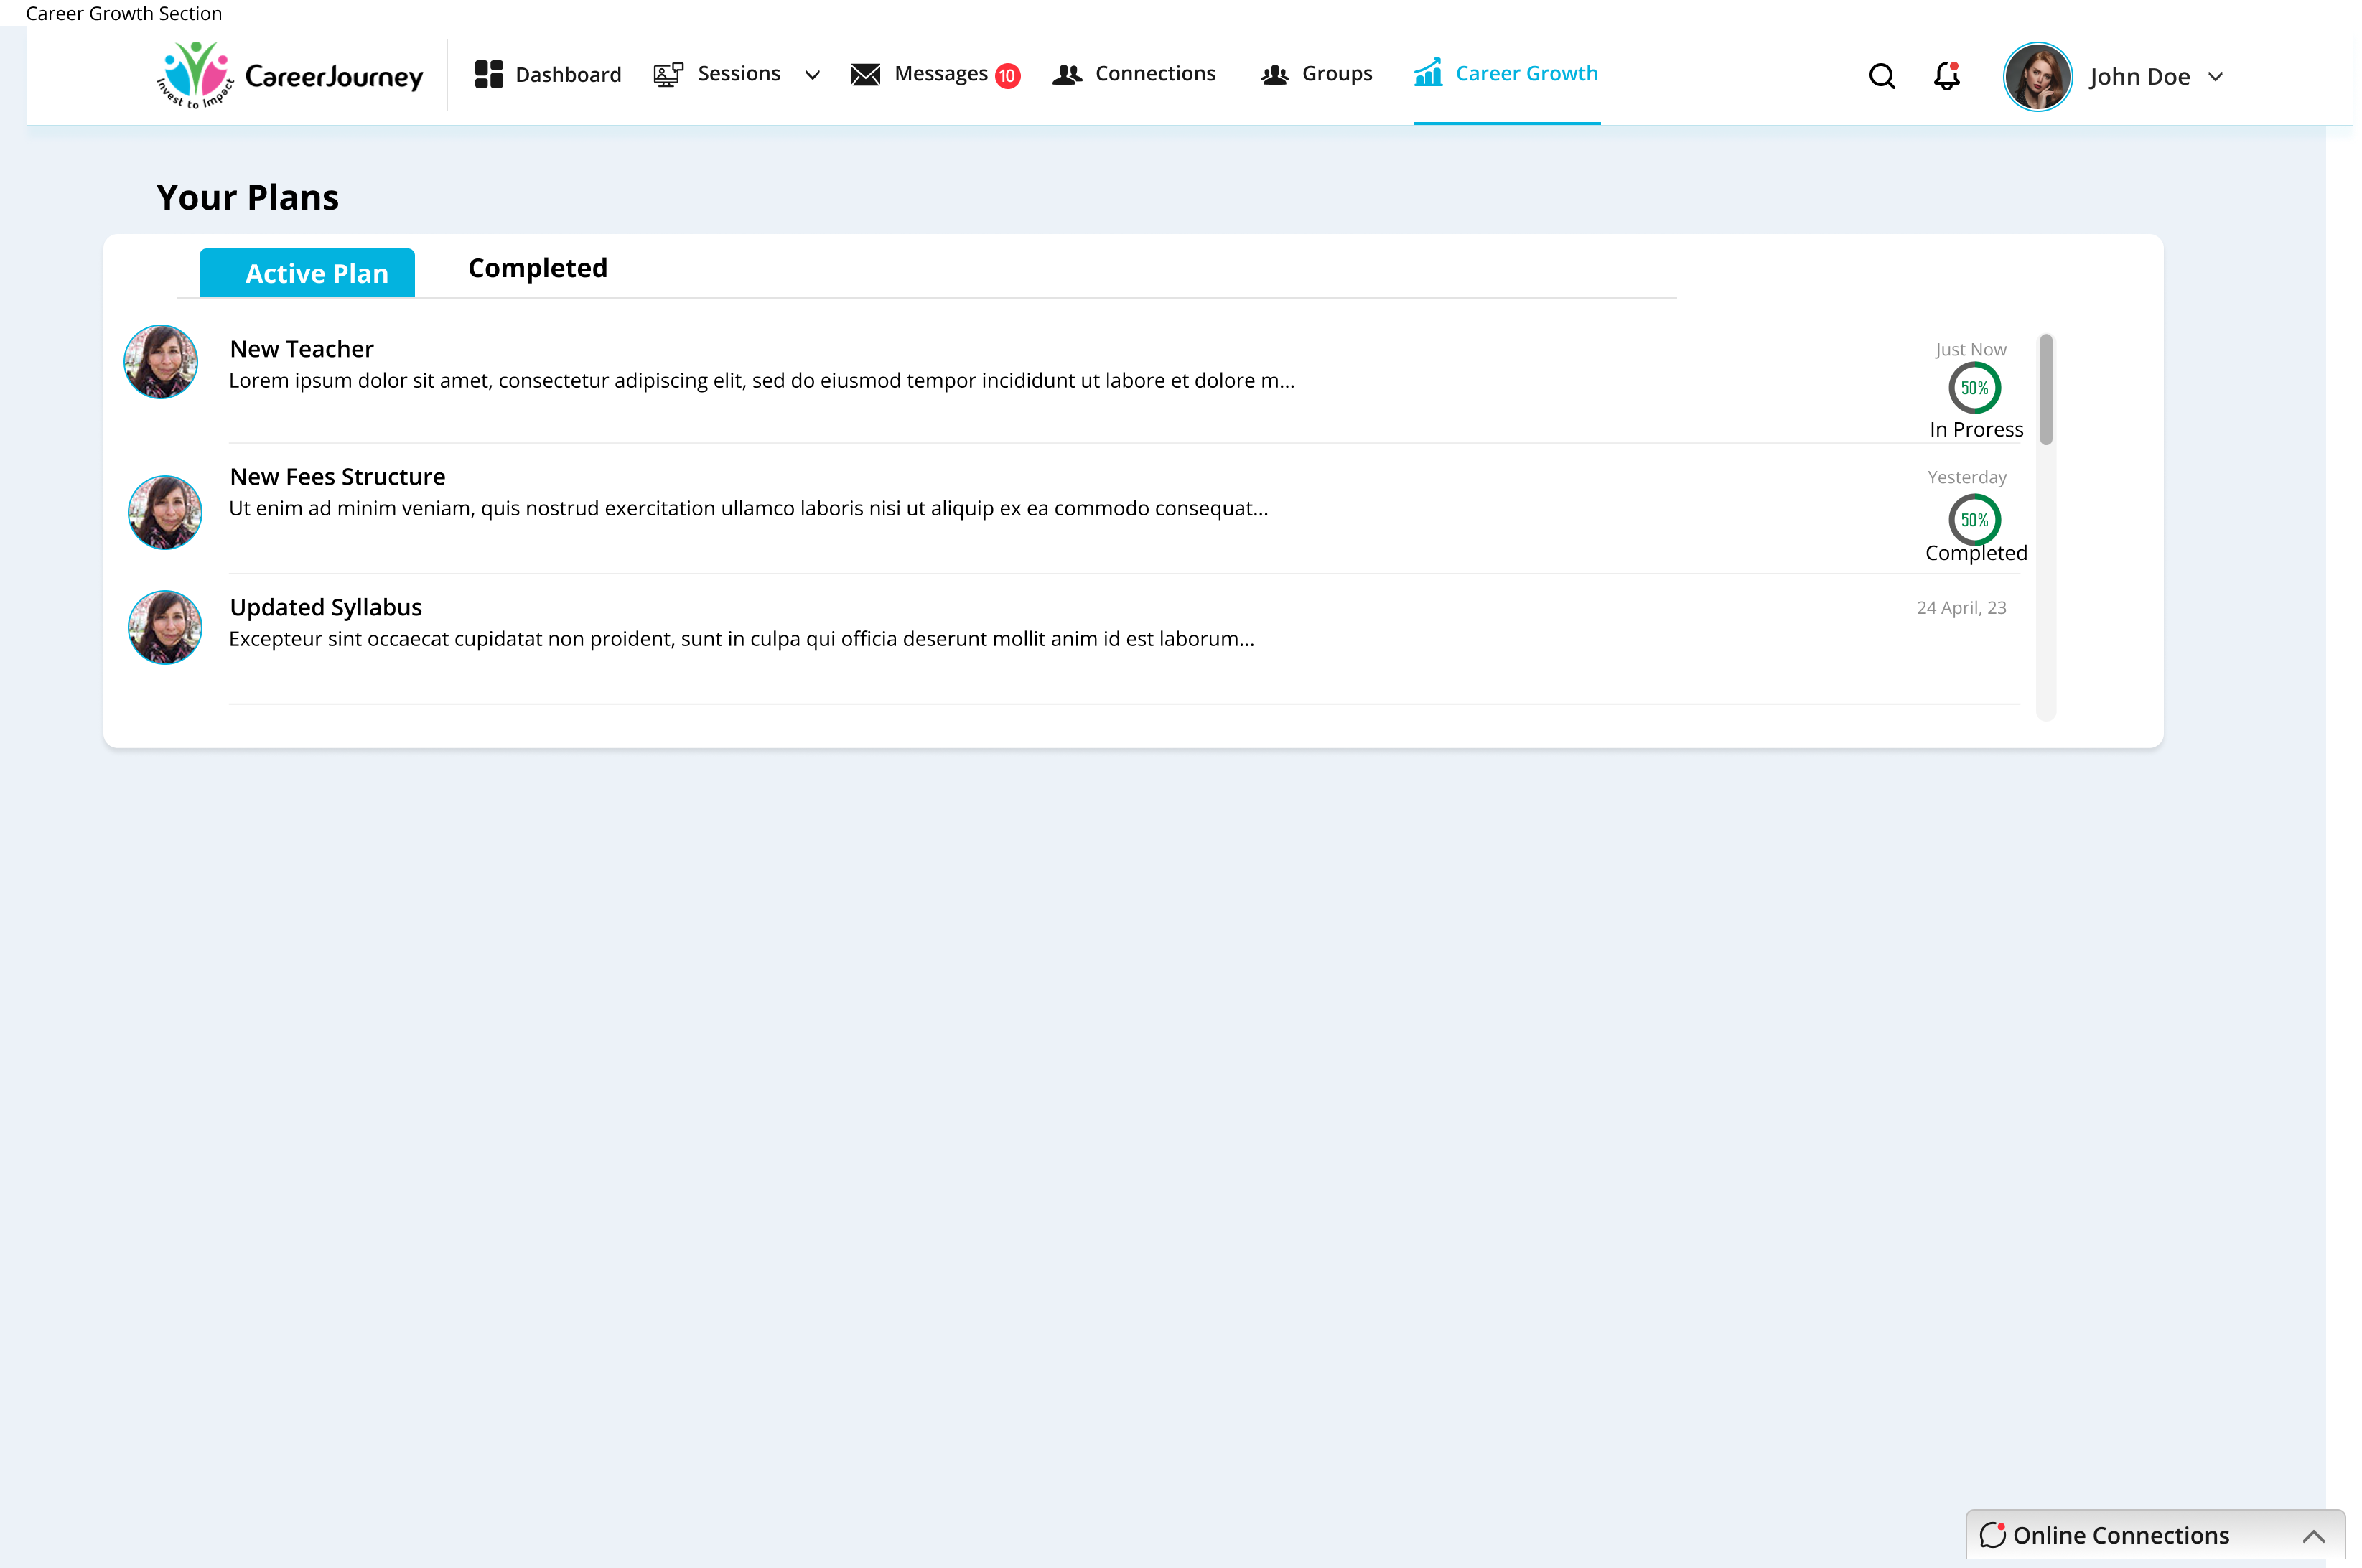Click the CareerJourney logo
This screenshot has height=1568, width=2362.
[290, 75]
